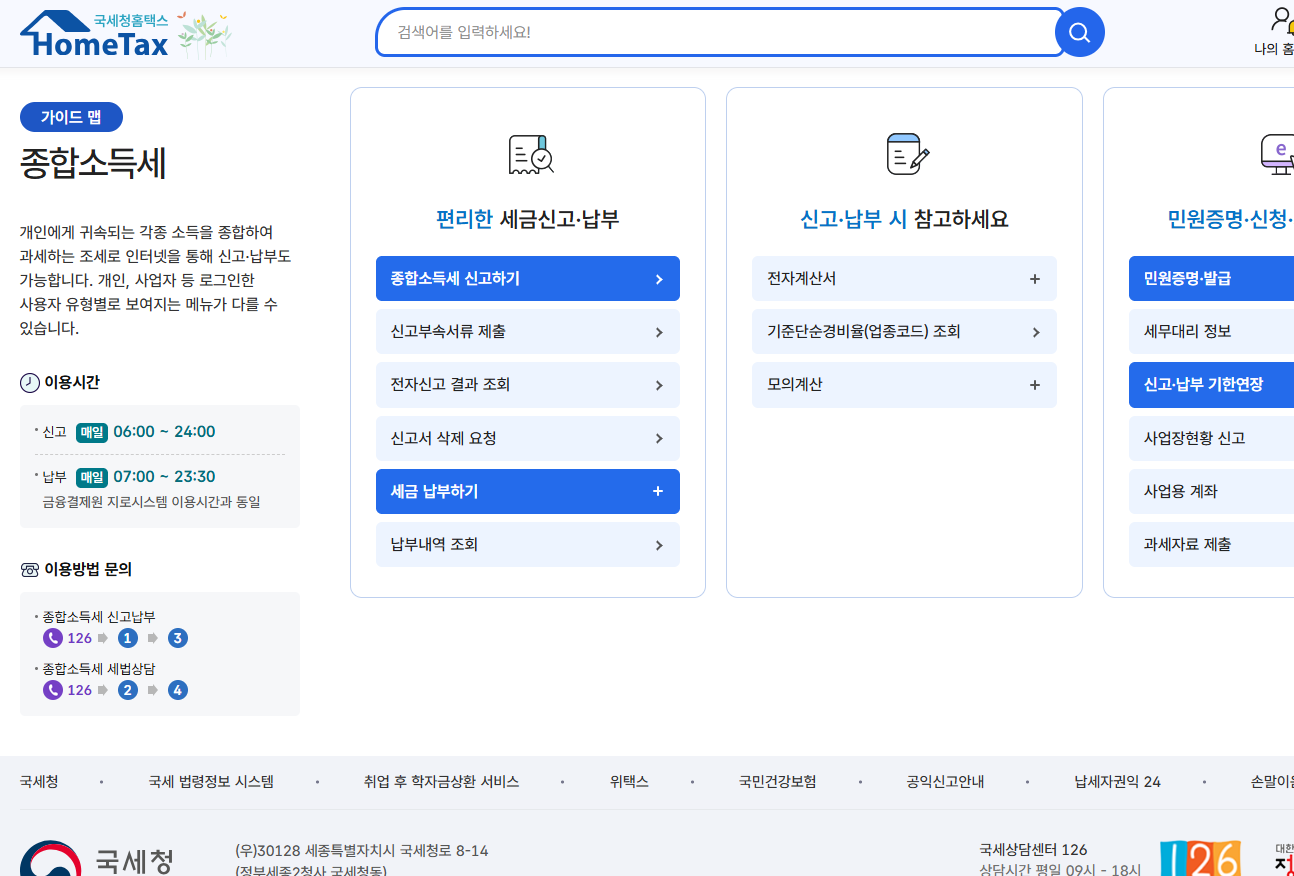Open the 위택스 link
The width and height of the screenshot is (1294, 876).
[x=629, y=782]
